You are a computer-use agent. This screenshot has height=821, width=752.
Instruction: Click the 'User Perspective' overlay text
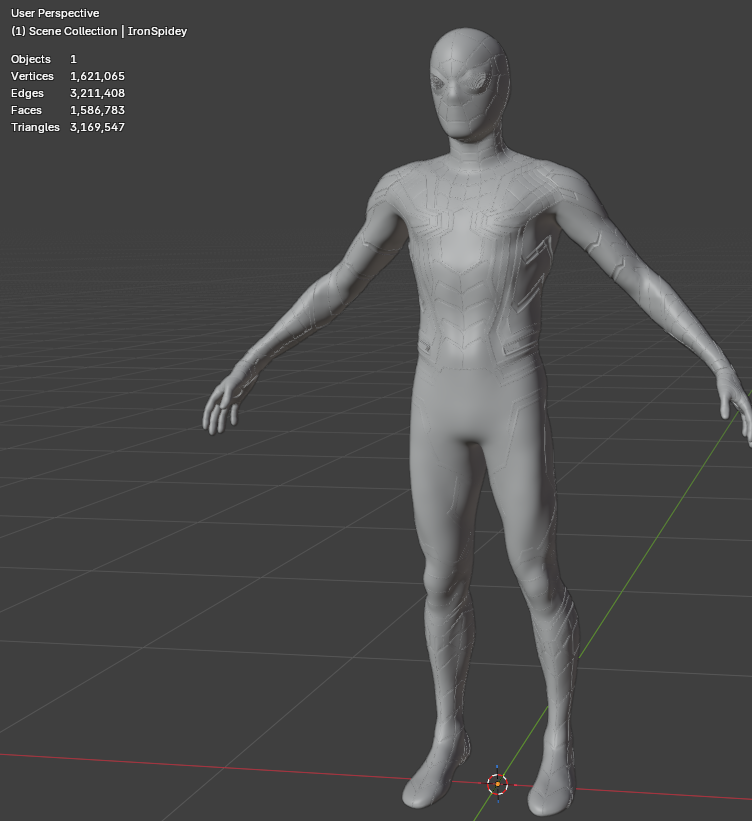click(x=55, y=13)
